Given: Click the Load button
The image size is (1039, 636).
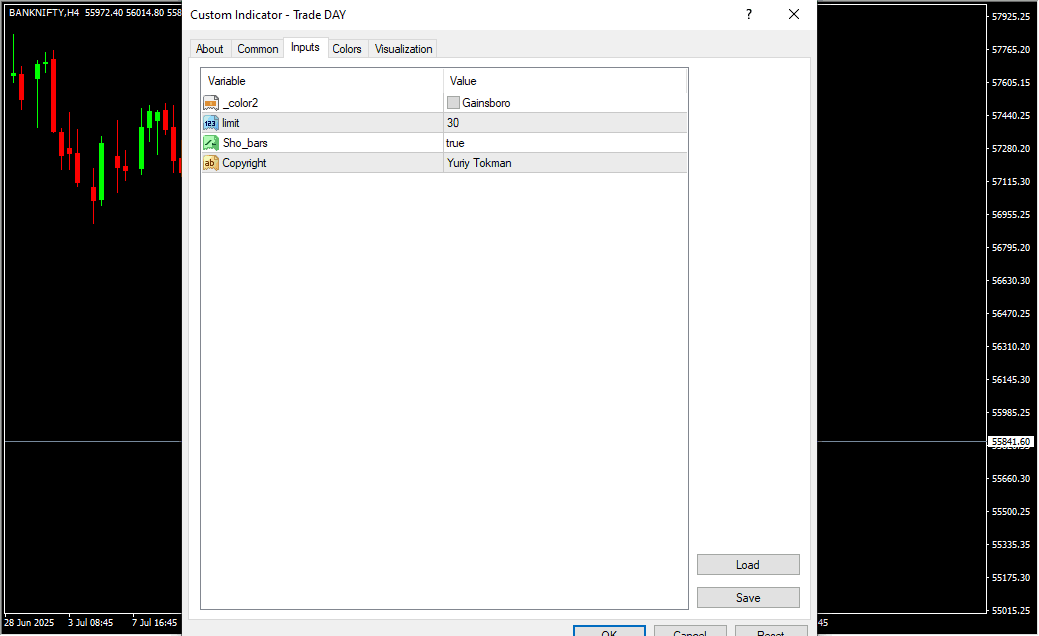Looking at the screenshot, I should 748,565.
